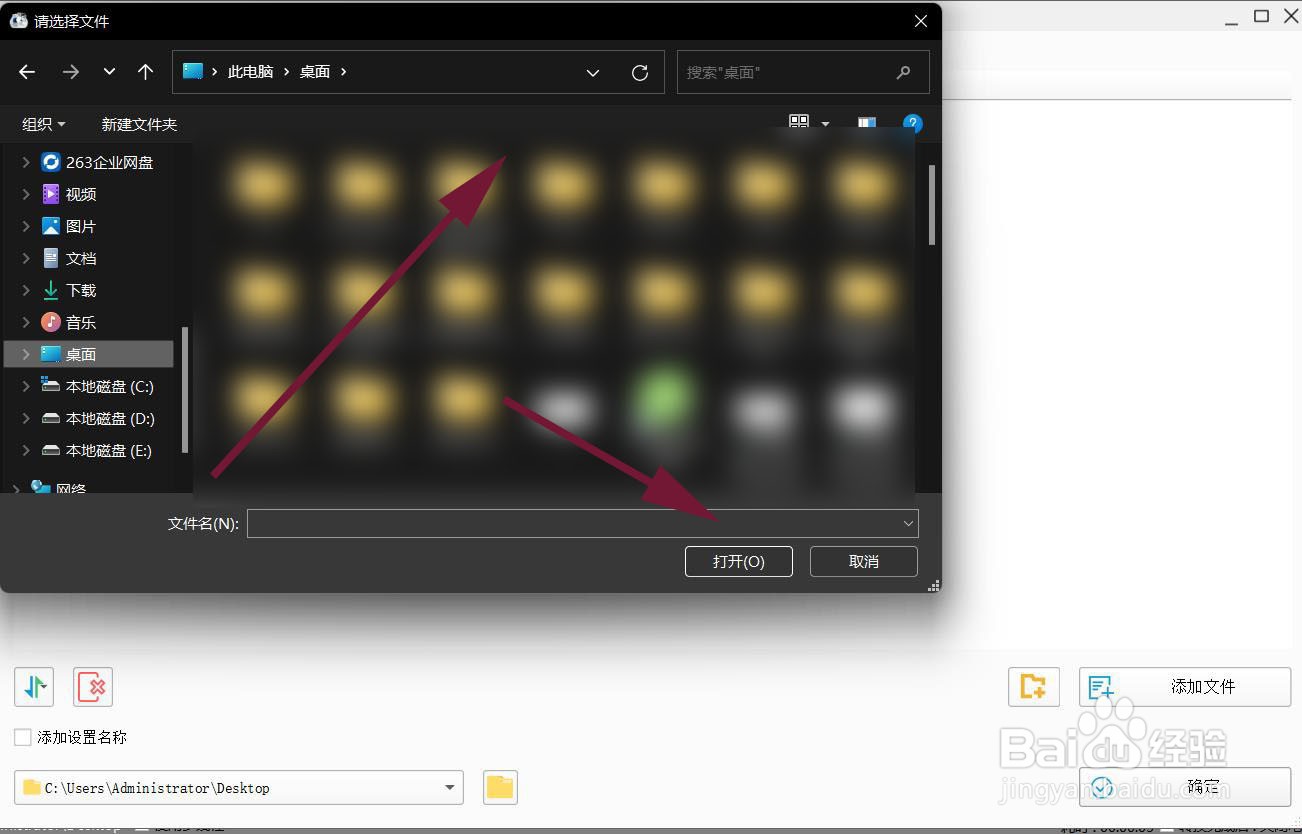Click the file name input field

click(573, 523)
